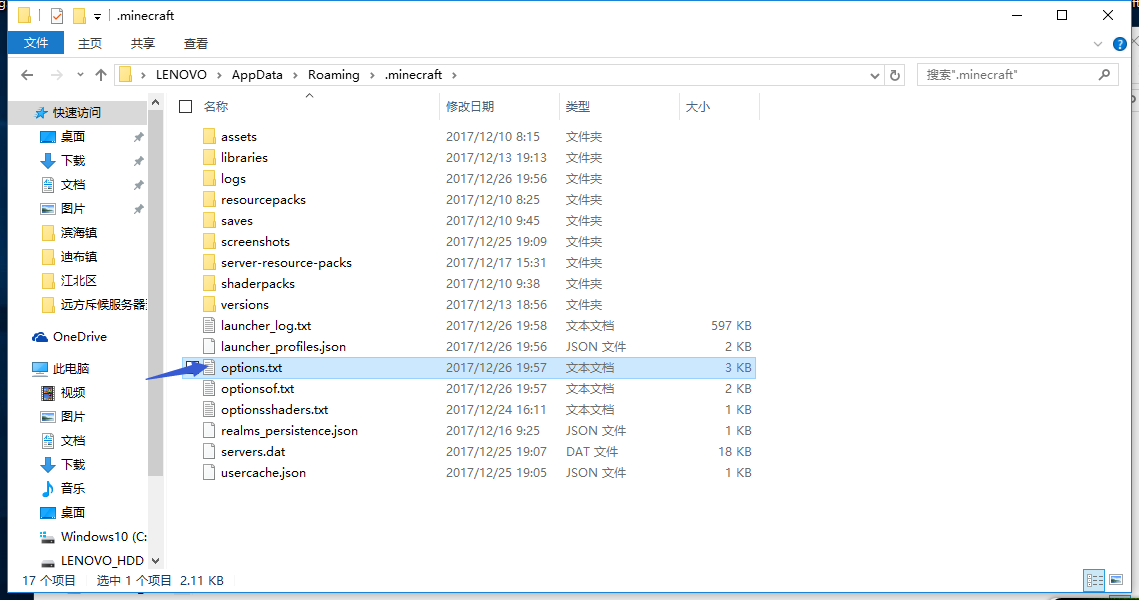Open 音乐 under 此电脑

[x=73, y=489]
